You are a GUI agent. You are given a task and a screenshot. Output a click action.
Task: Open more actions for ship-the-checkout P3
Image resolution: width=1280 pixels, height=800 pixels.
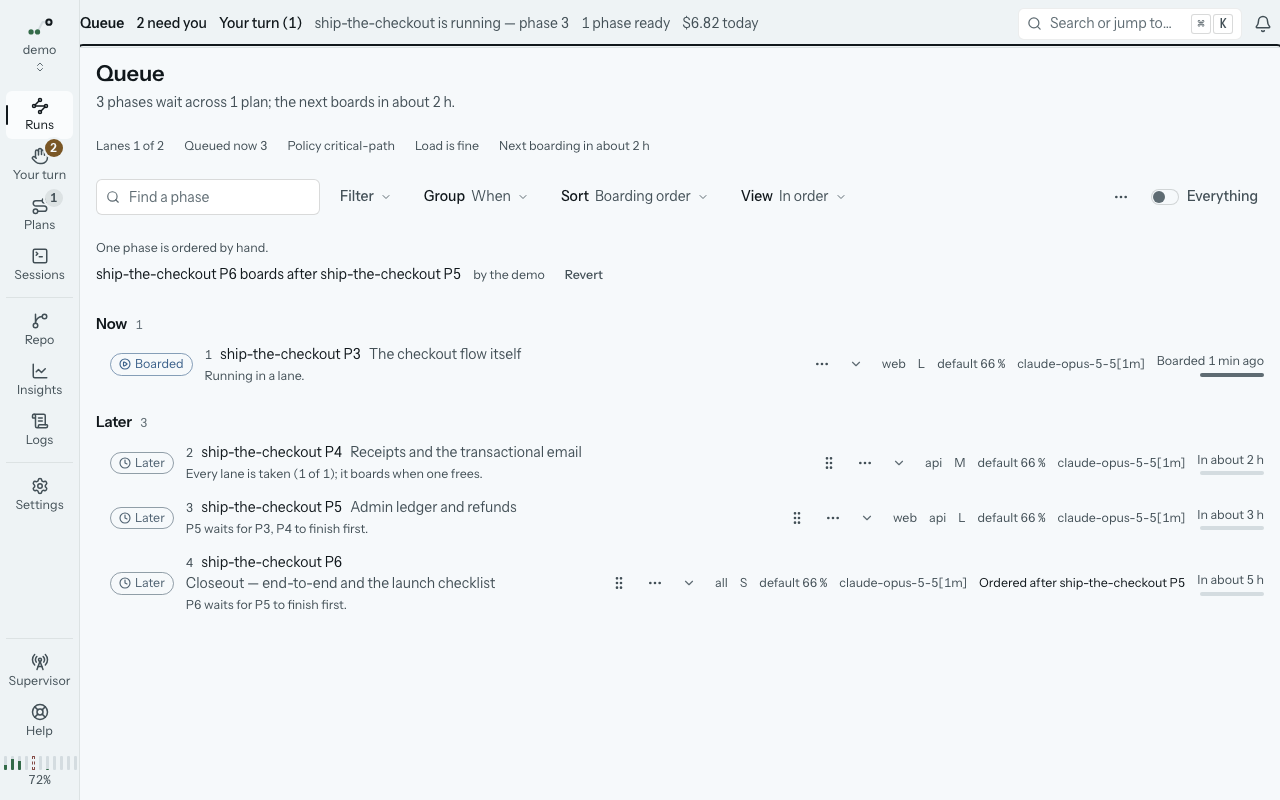pyautogui.click(x=822, y=364)
